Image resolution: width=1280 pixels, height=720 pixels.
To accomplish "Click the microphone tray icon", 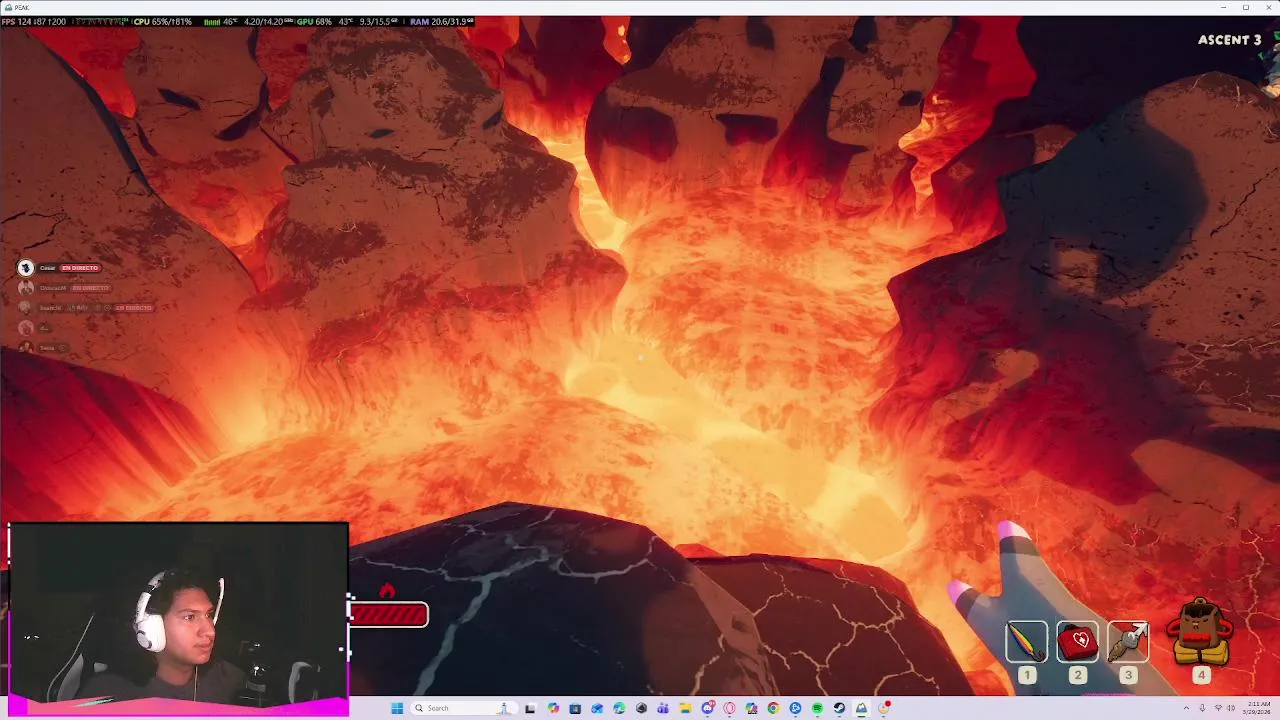I will [1202, 708].
